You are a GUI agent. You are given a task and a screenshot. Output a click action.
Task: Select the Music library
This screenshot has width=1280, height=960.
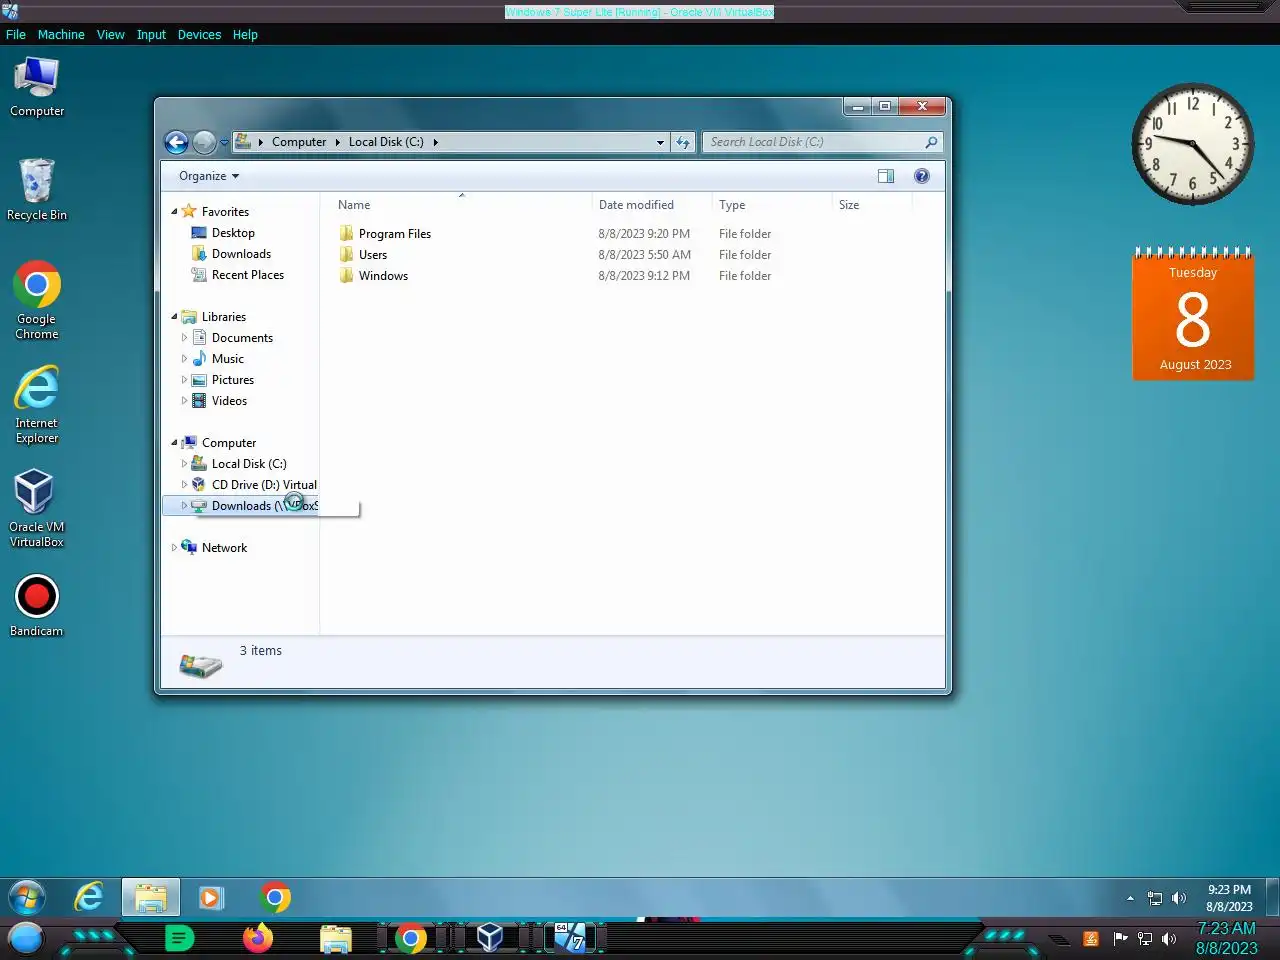(x=227, y=359)
